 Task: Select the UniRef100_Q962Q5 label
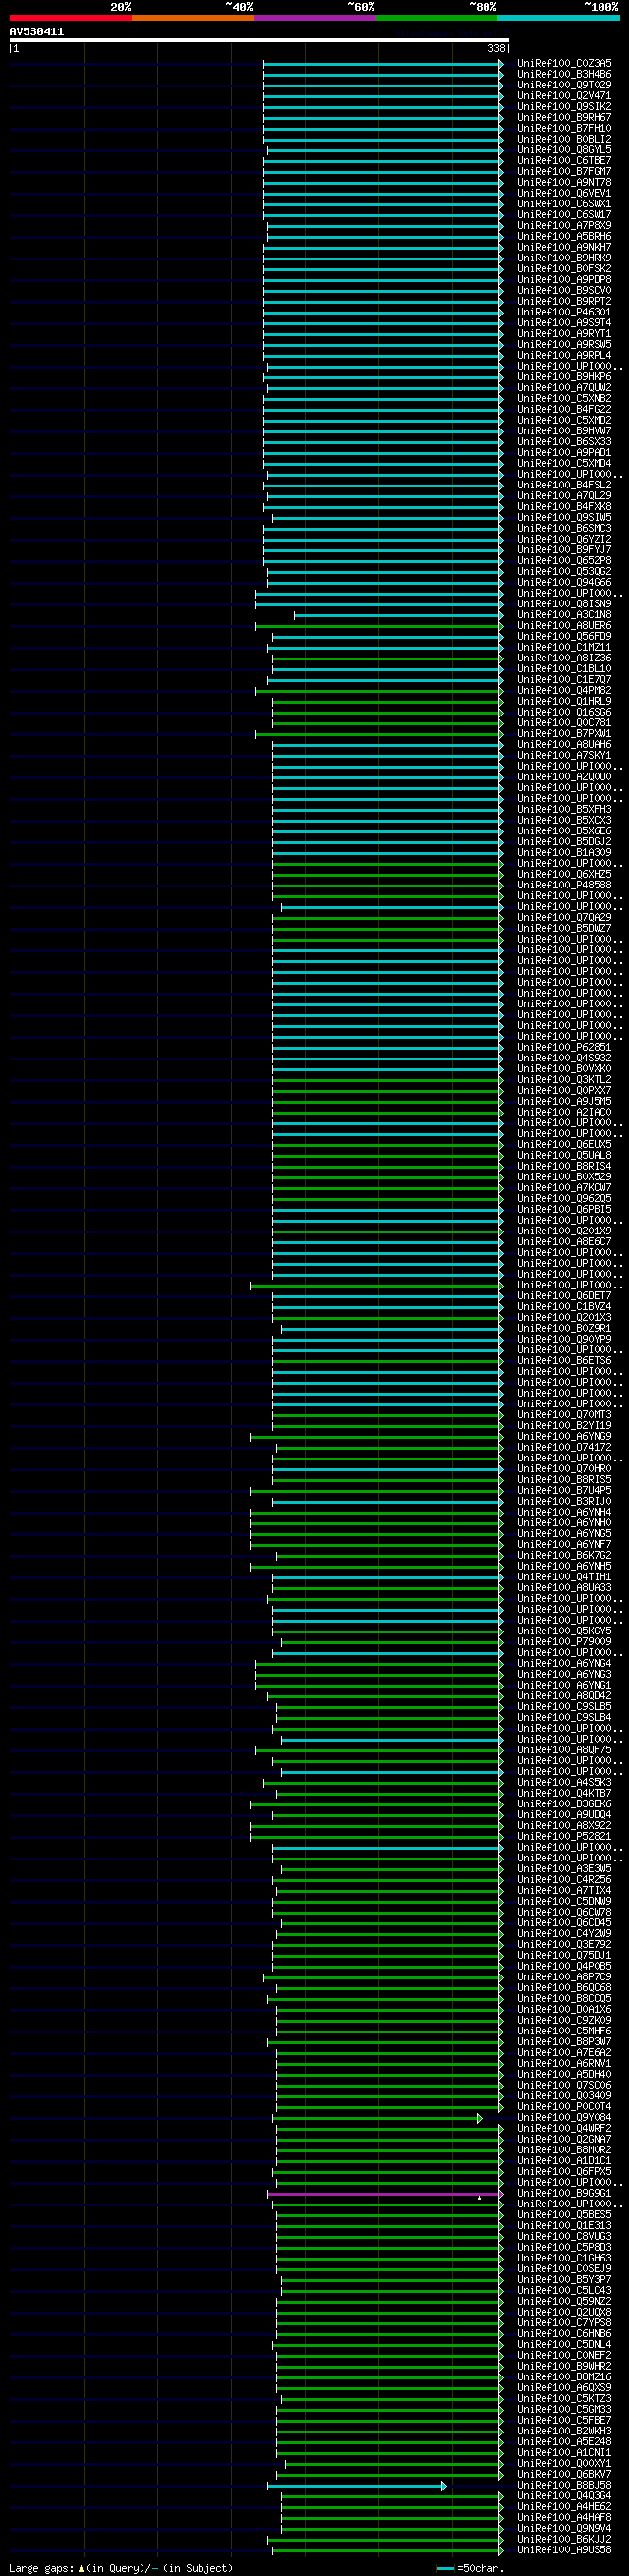tap(564, 1199)
